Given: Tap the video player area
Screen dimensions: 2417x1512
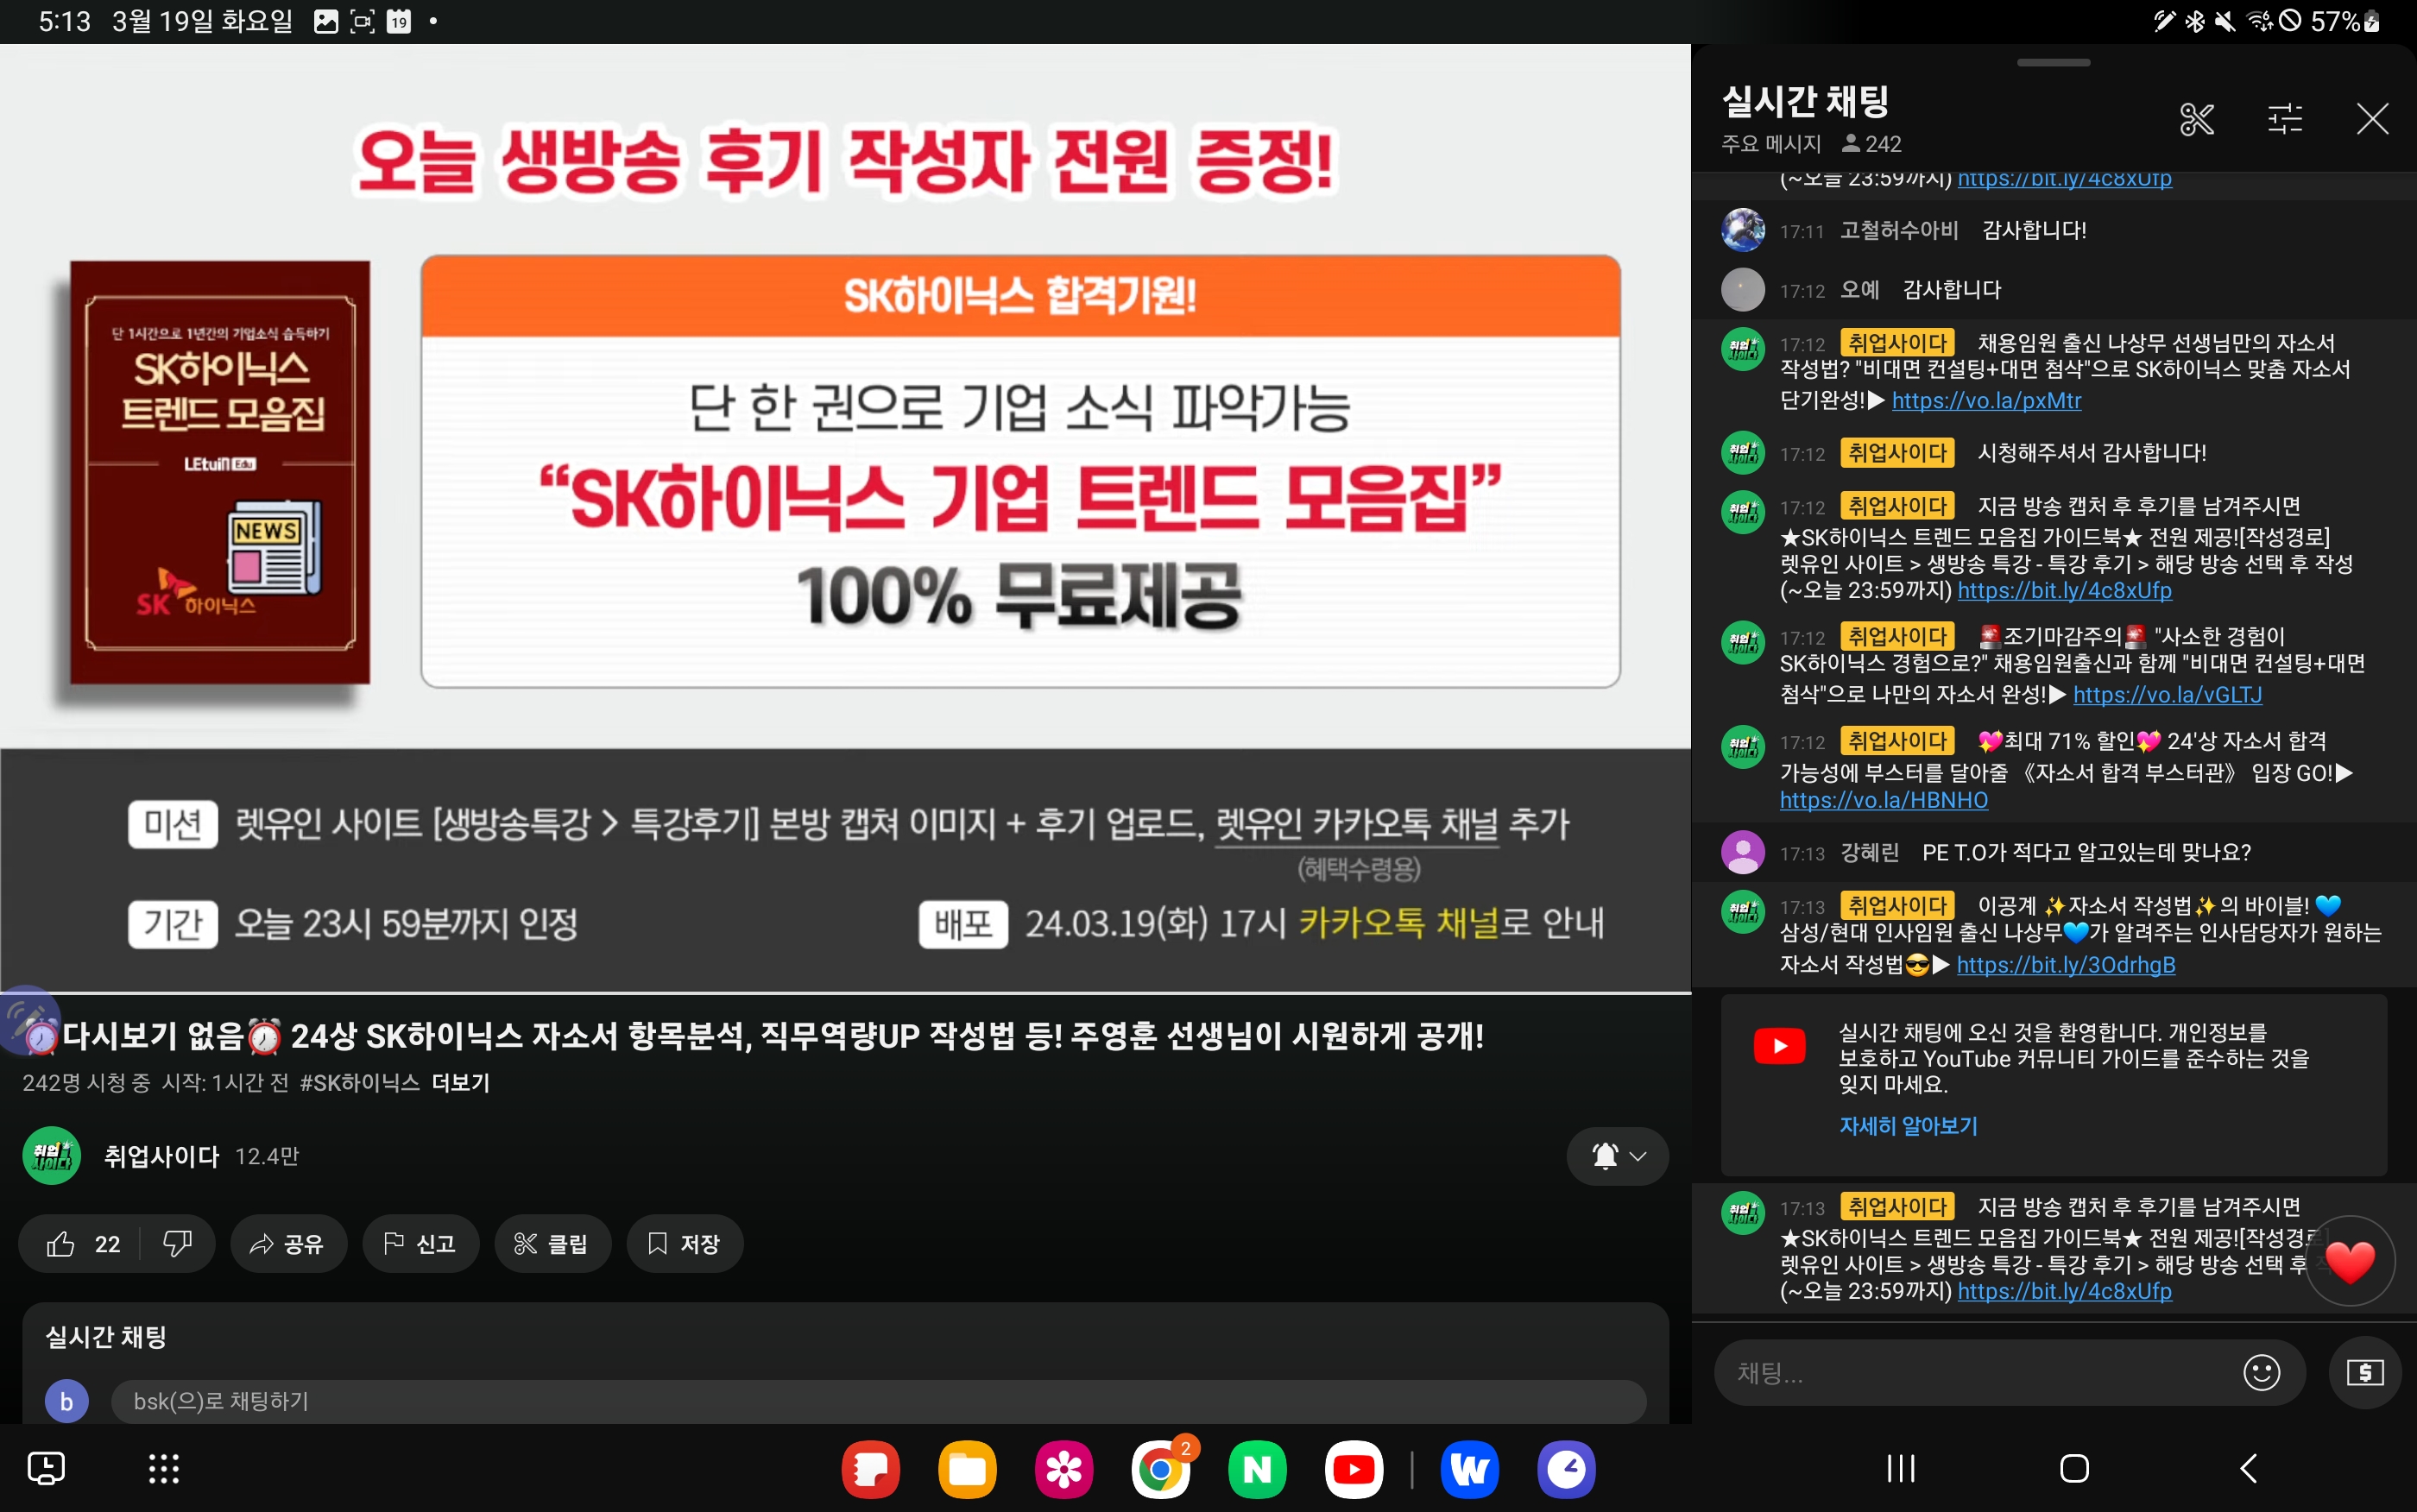Looking at the screenshot, I should coord(845,518).
